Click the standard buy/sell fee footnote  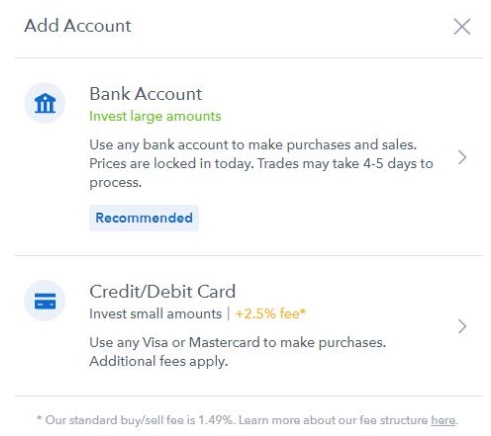pyautogui.click(x=247, y=420)
